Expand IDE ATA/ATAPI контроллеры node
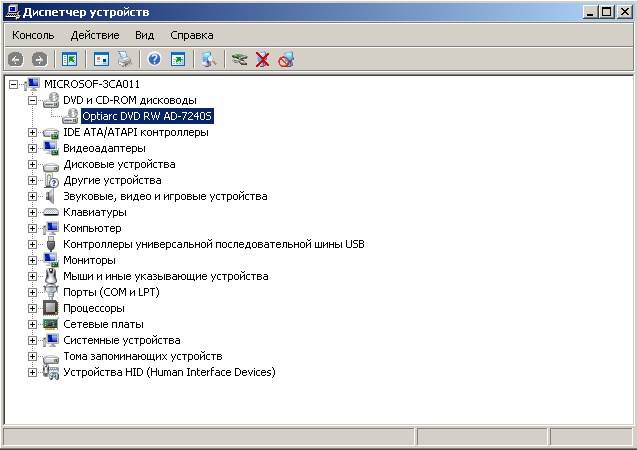Screen dimensions: 637x450 (32, 132)
